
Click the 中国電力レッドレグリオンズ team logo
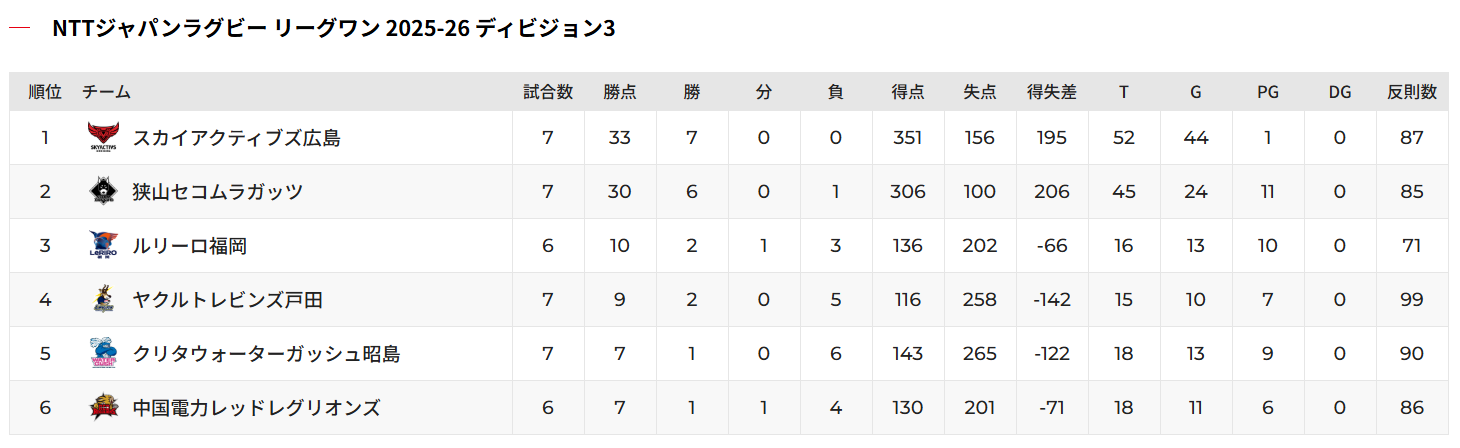pyautogui.click(x=103, y=408)
